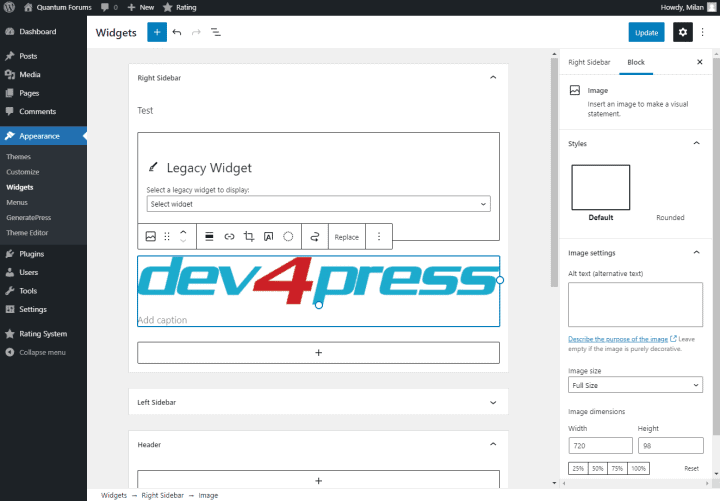Click move to widget area icon
The width and height of the screenshot is (720, 501).
tap(315, 236)
